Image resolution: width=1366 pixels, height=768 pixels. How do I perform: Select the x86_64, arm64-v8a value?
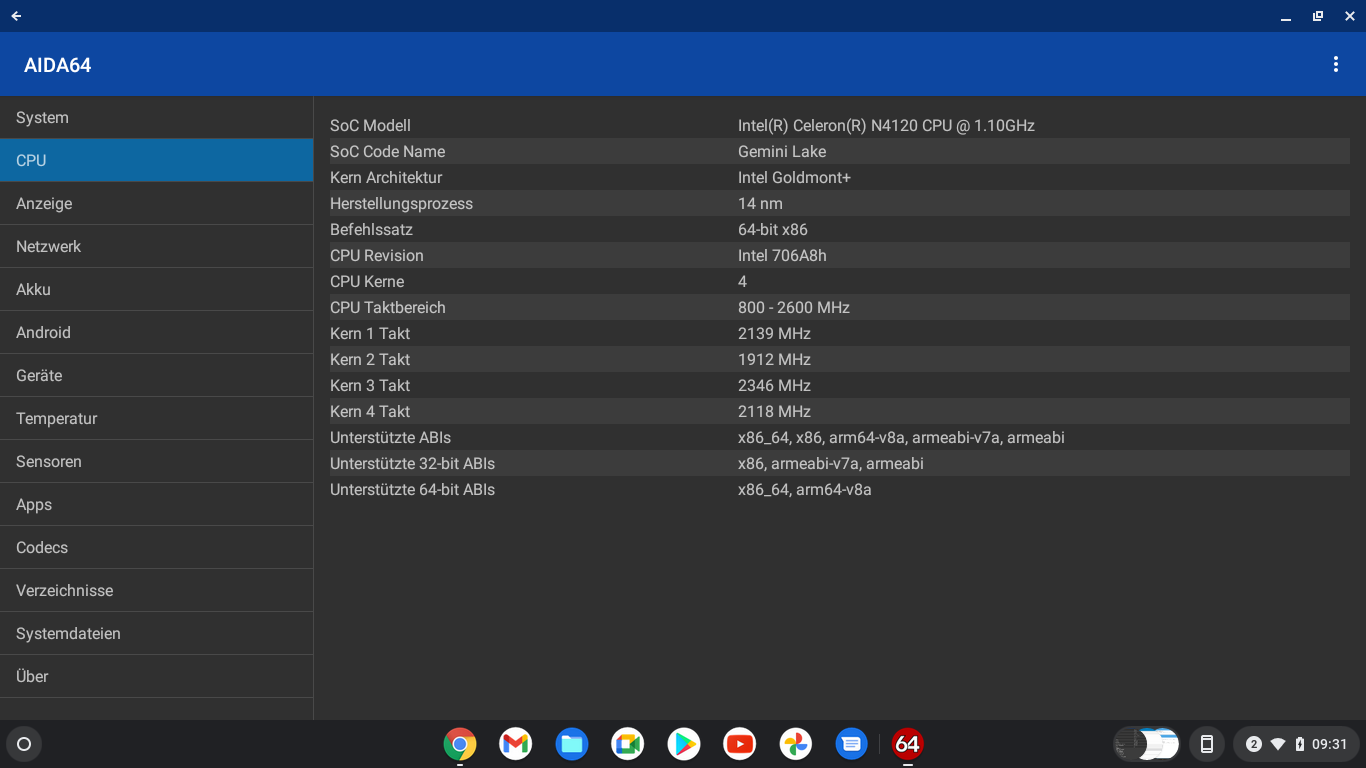click(x=805, y=489)
